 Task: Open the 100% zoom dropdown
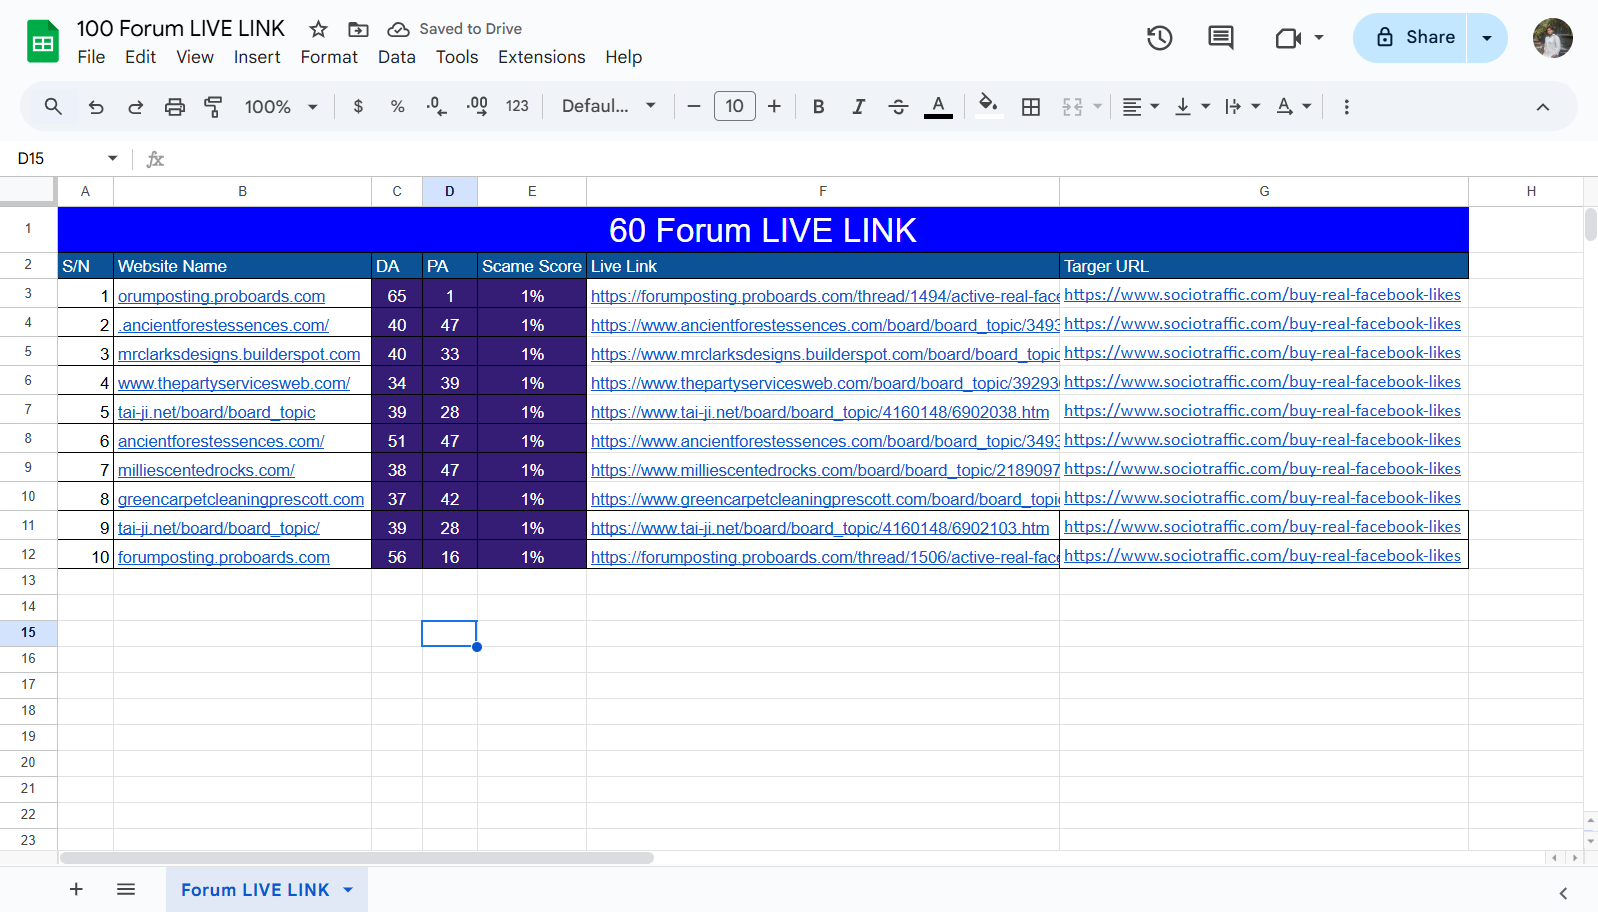(x=281, y=107)
